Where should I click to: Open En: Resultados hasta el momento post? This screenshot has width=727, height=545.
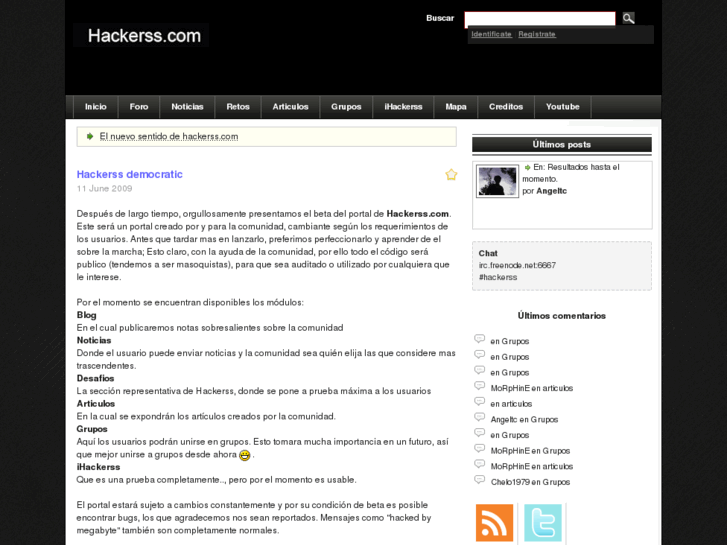tap(571, 173)
